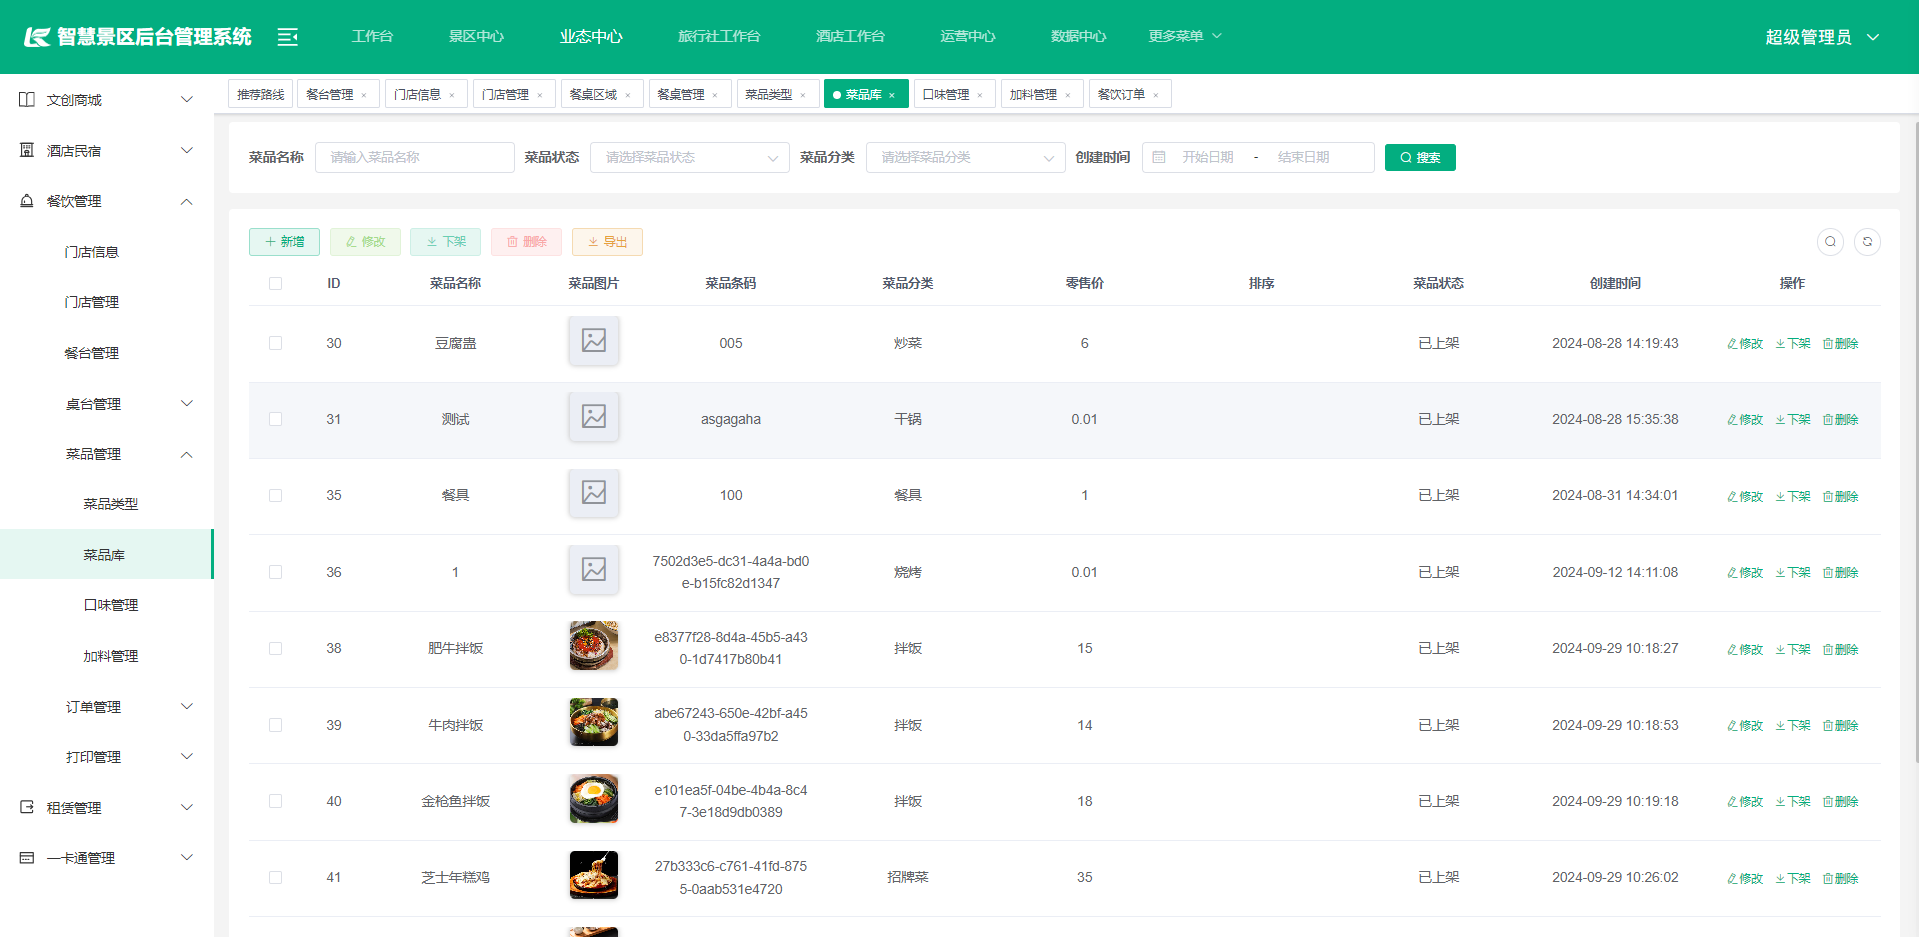Select all rows with header checkbox
1919x937 pixels.
point(276,284)
